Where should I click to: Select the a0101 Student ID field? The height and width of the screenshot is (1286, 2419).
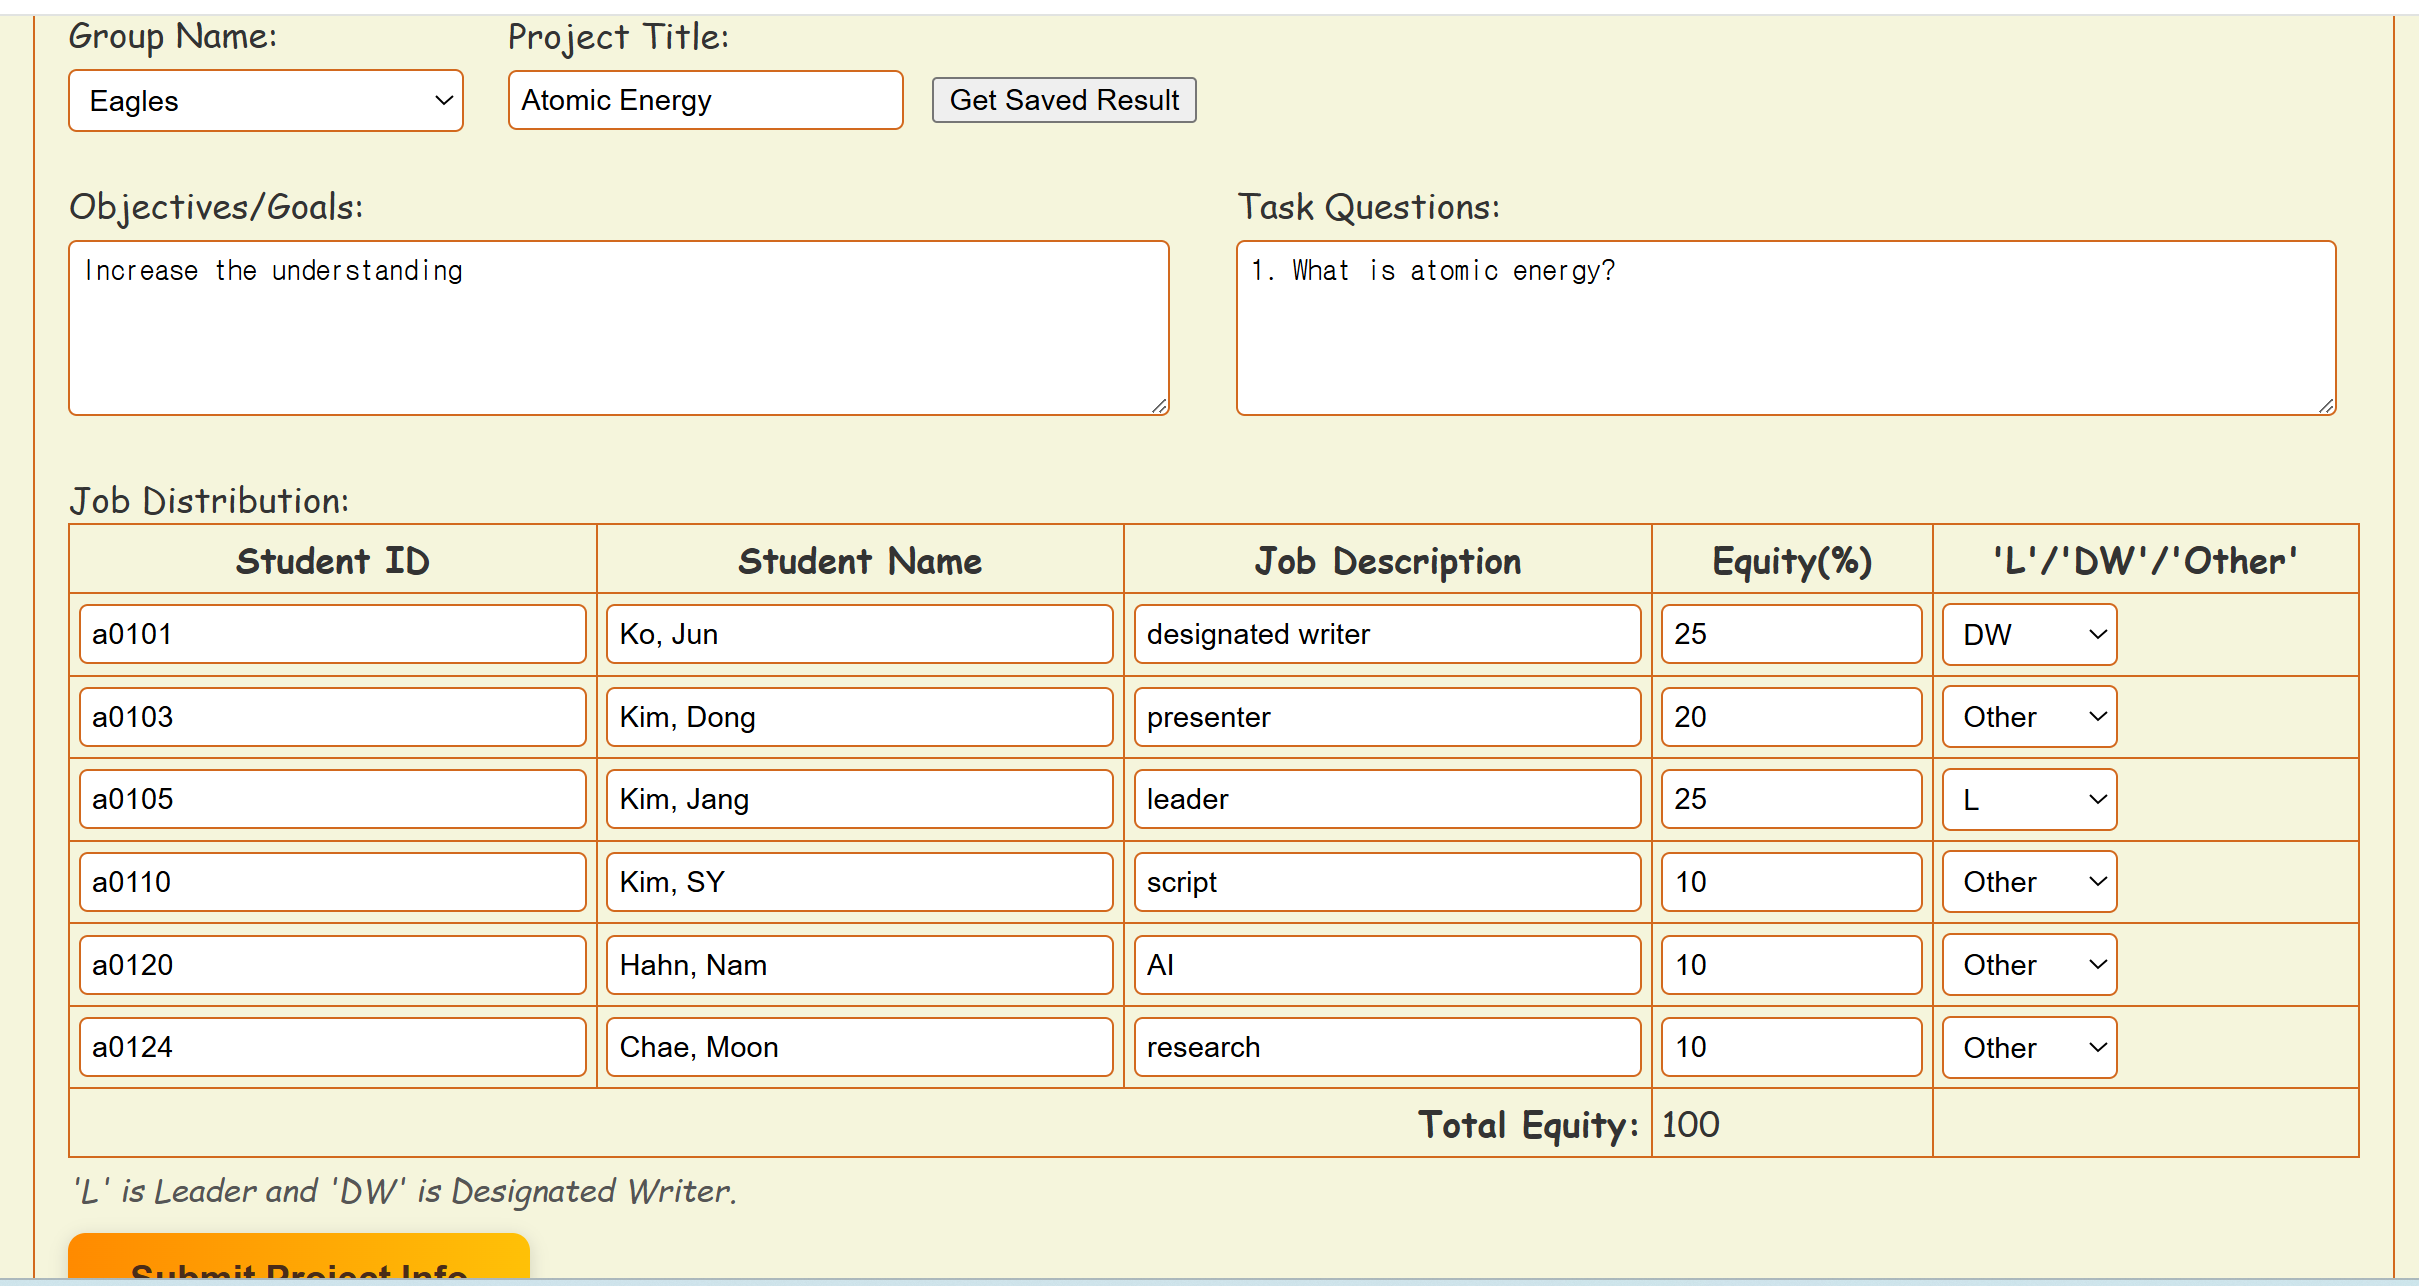coord(332,635)
